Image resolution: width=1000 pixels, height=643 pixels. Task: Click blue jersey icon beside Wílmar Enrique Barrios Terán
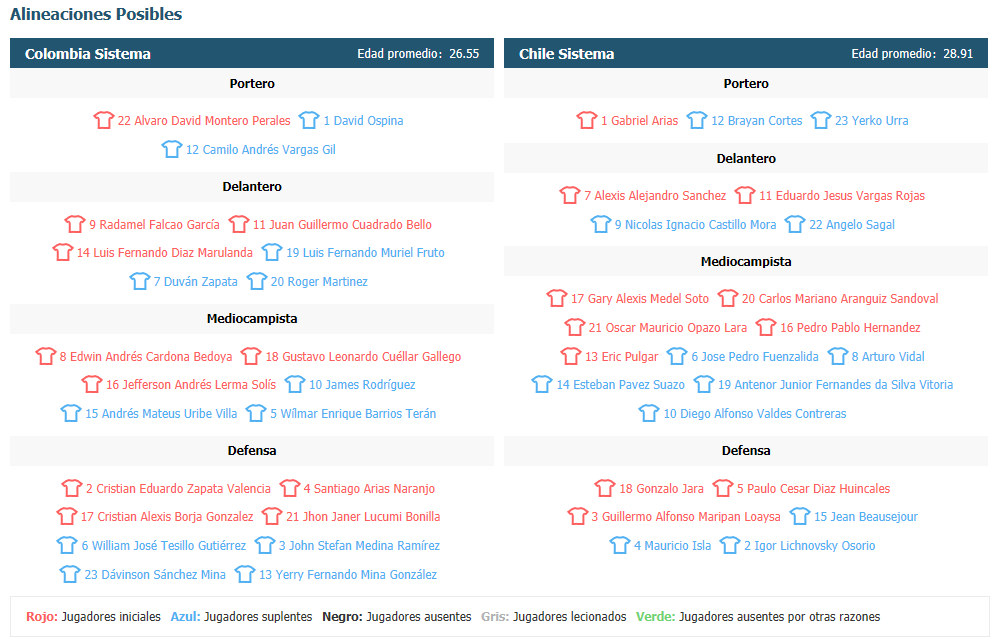pos(256,413)
